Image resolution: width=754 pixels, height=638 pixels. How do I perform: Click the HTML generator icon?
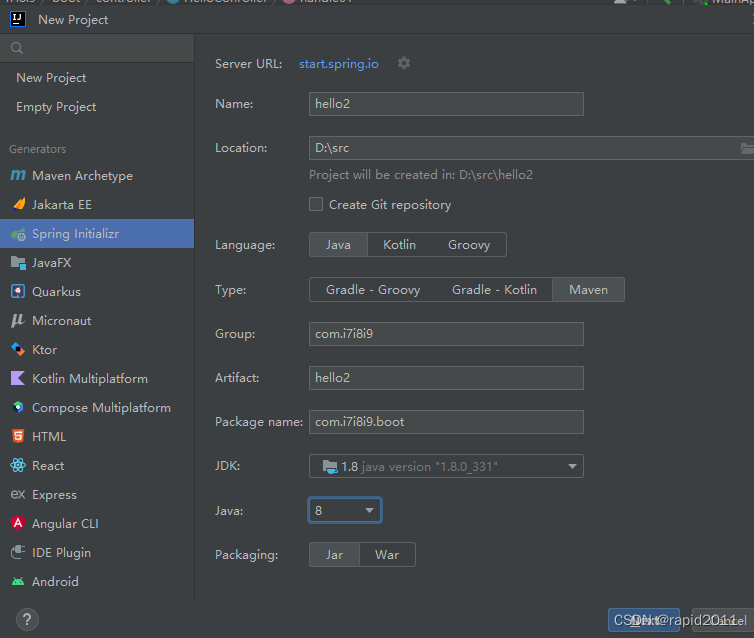click(18, 437)
